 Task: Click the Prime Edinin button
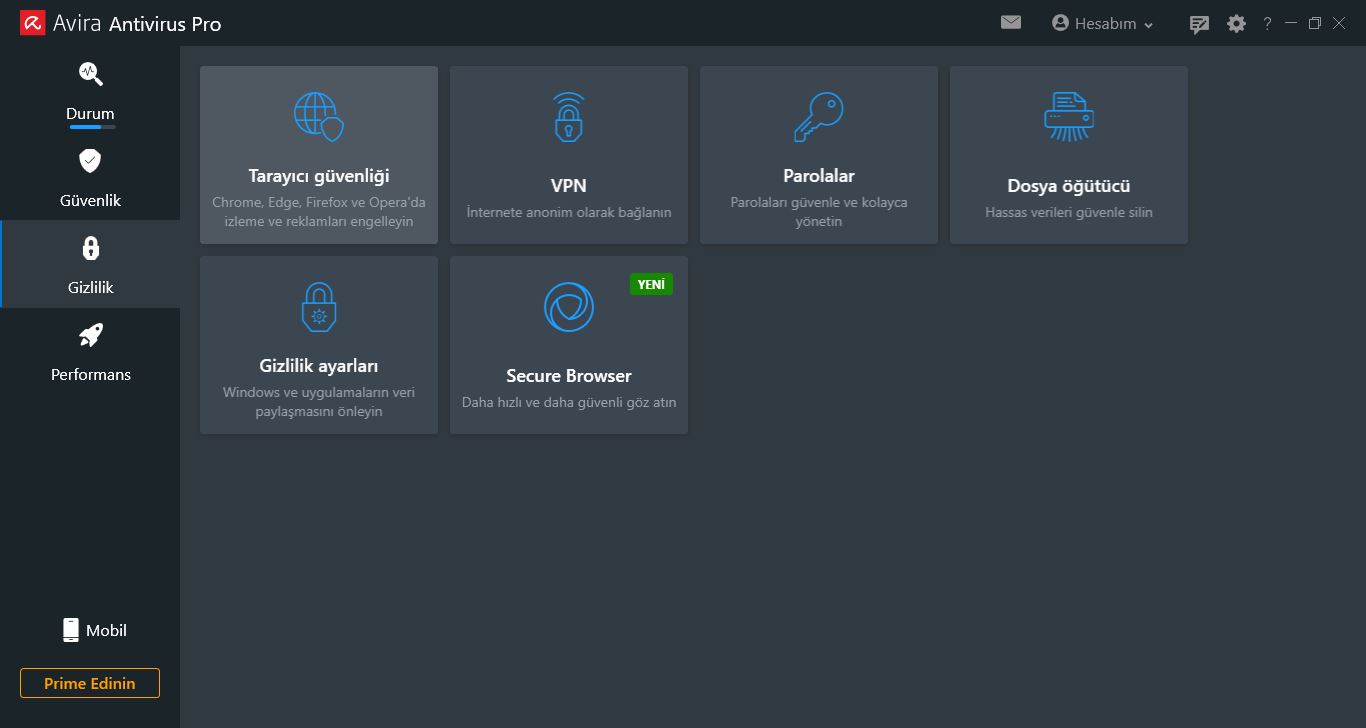coord(90,683)
